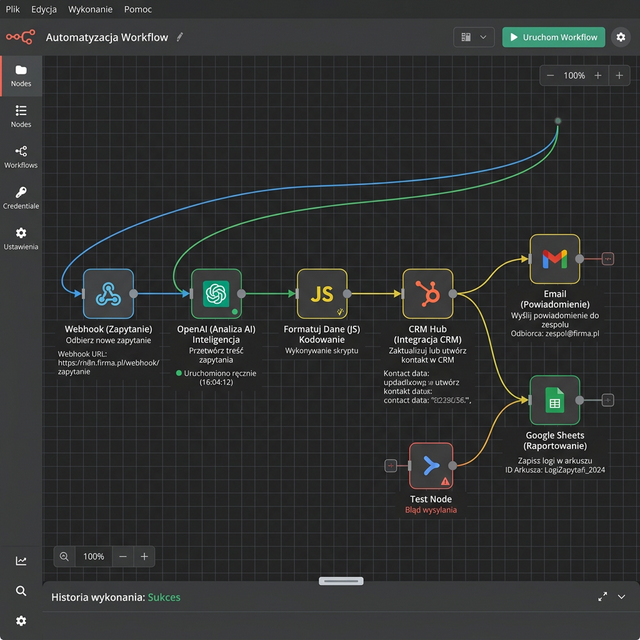Viewport: 640px width, 640px height.
Task: Click Webhook URL text
Action: tap(108, 363)
